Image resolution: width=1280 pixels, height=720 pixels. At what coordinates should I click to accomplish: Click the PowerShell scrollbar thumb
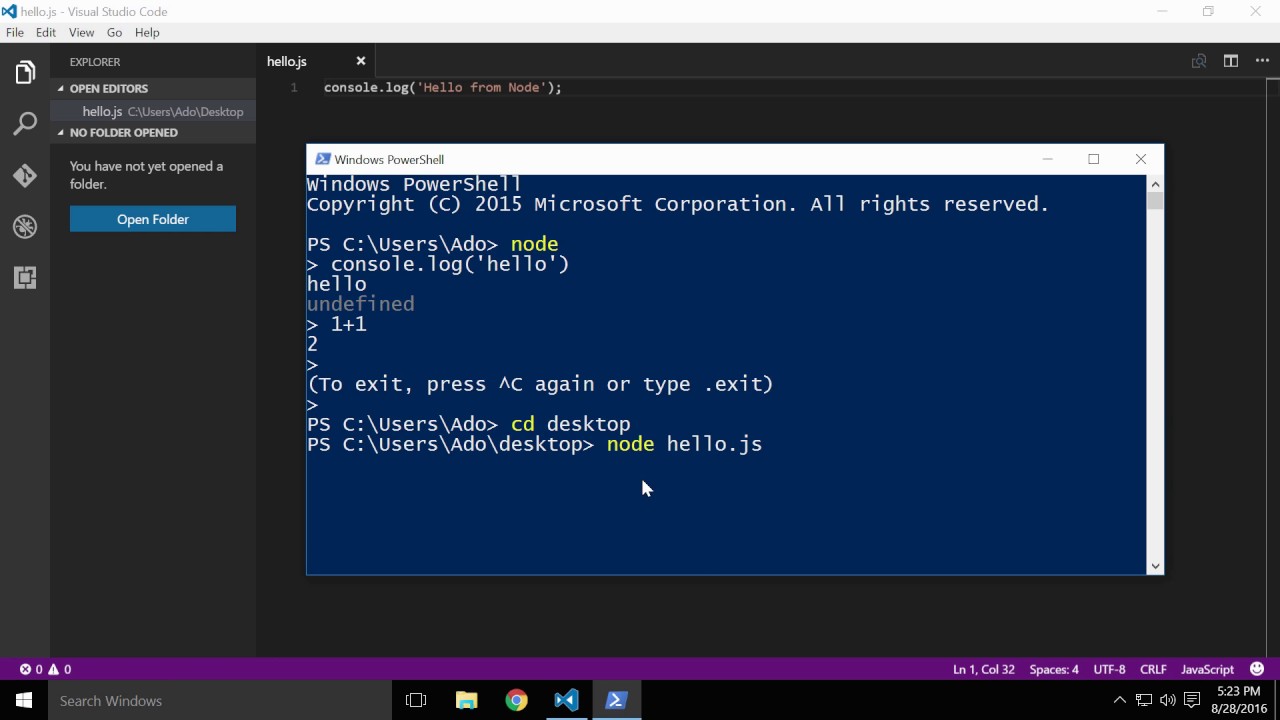point(1155,201)
